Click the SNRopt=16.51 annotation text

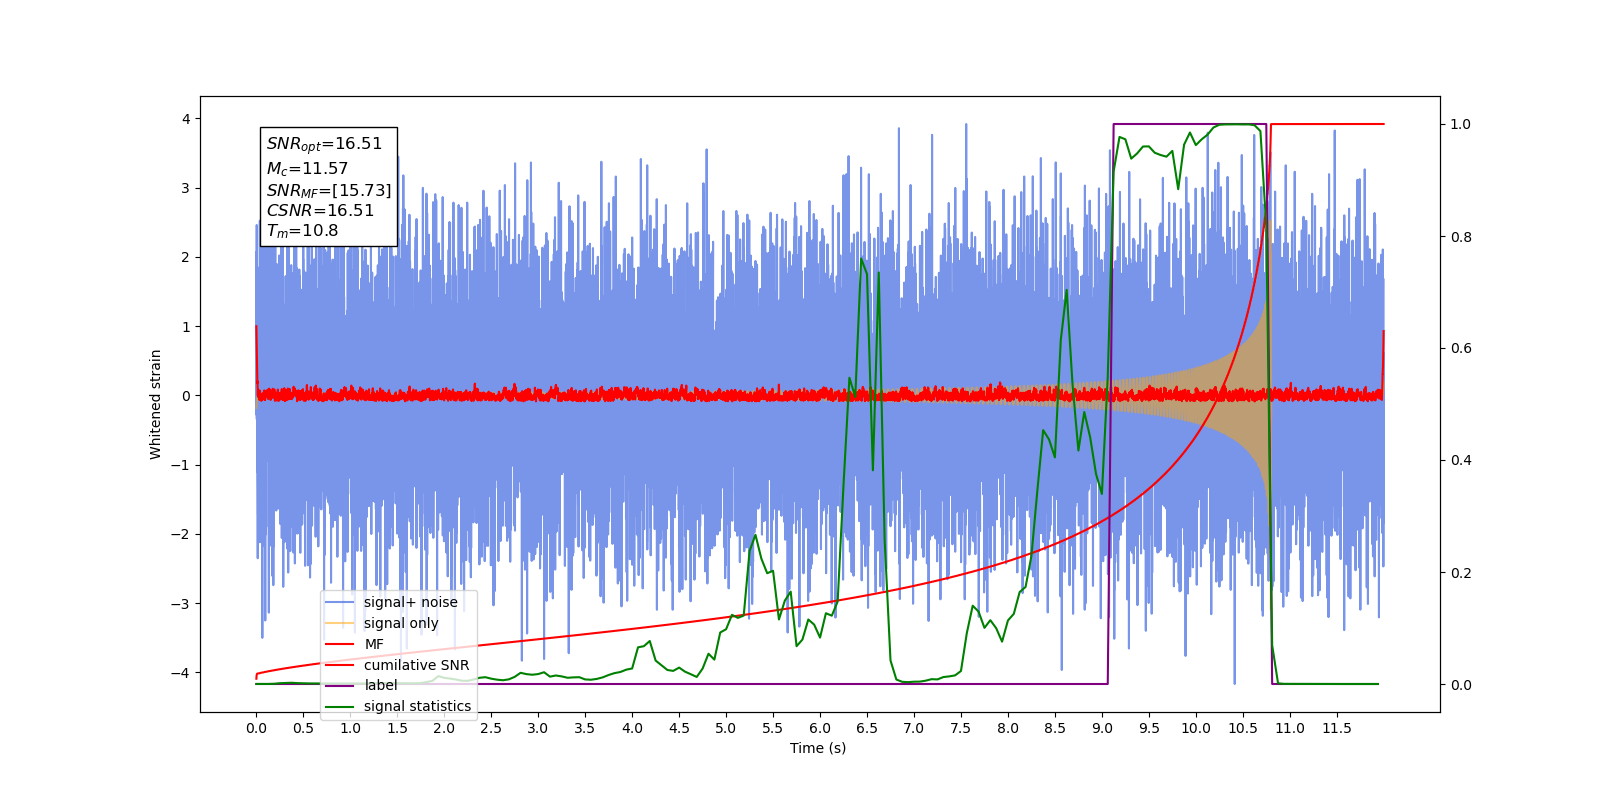pyautogui.click(x=324, y=144)
